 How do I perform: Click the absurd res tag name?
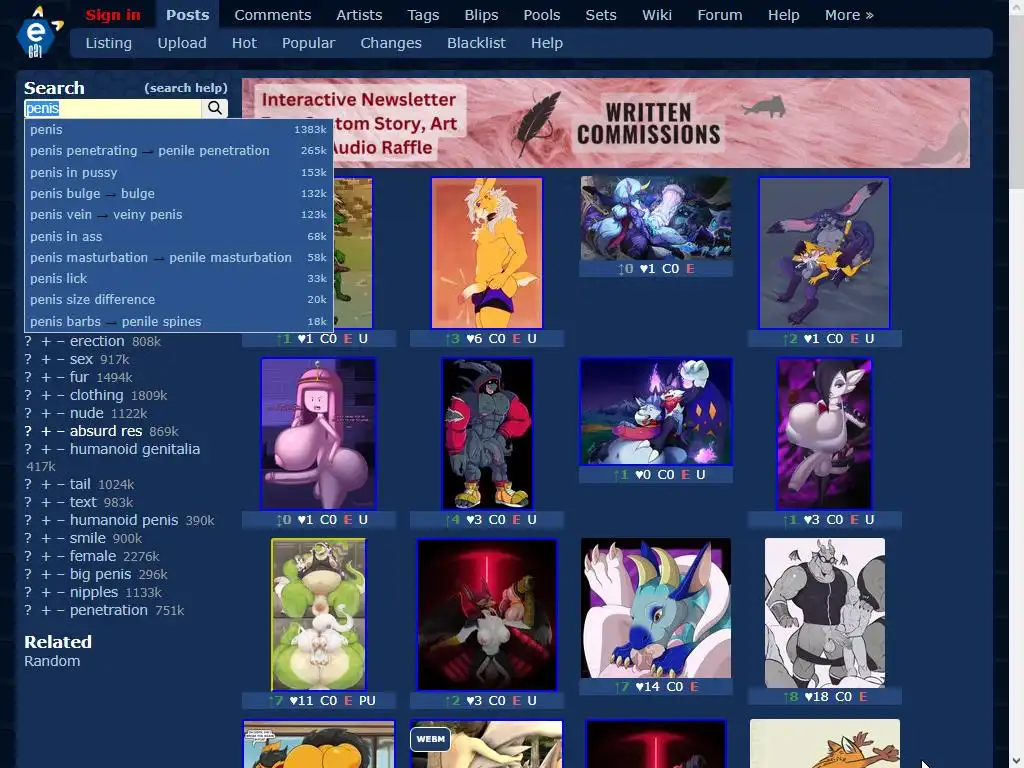click(106, 431)
